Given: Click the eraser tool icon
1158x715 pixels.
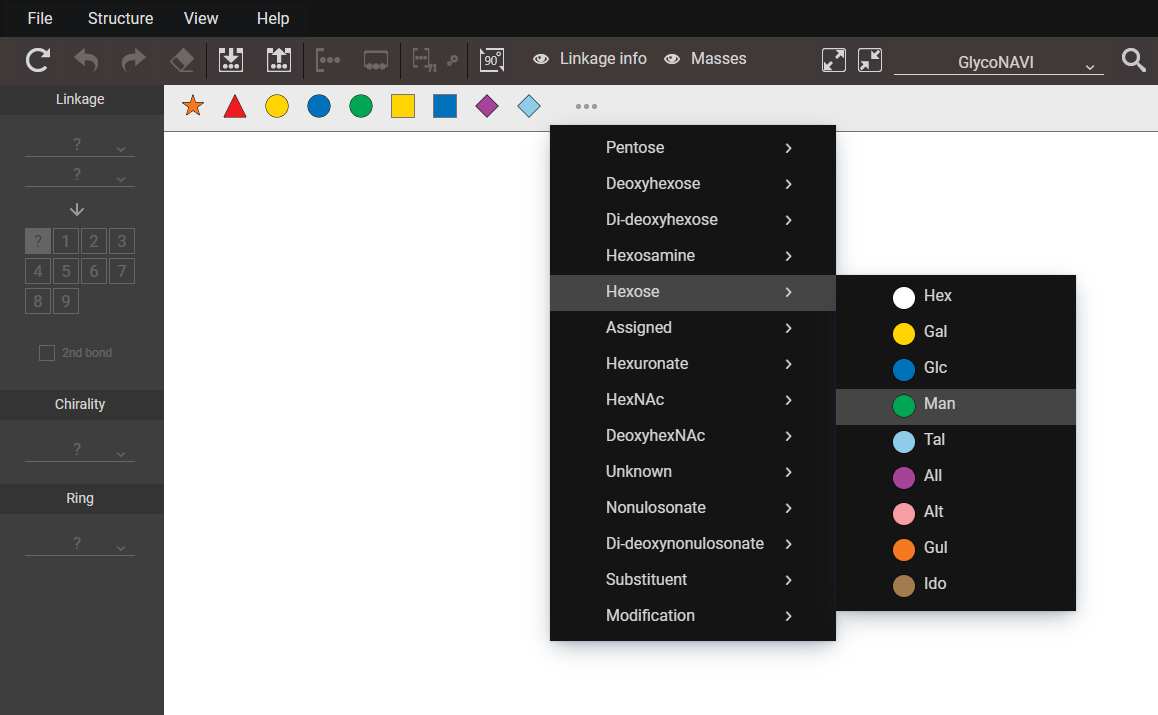Looking at the screenshot, I should [182, 60].
